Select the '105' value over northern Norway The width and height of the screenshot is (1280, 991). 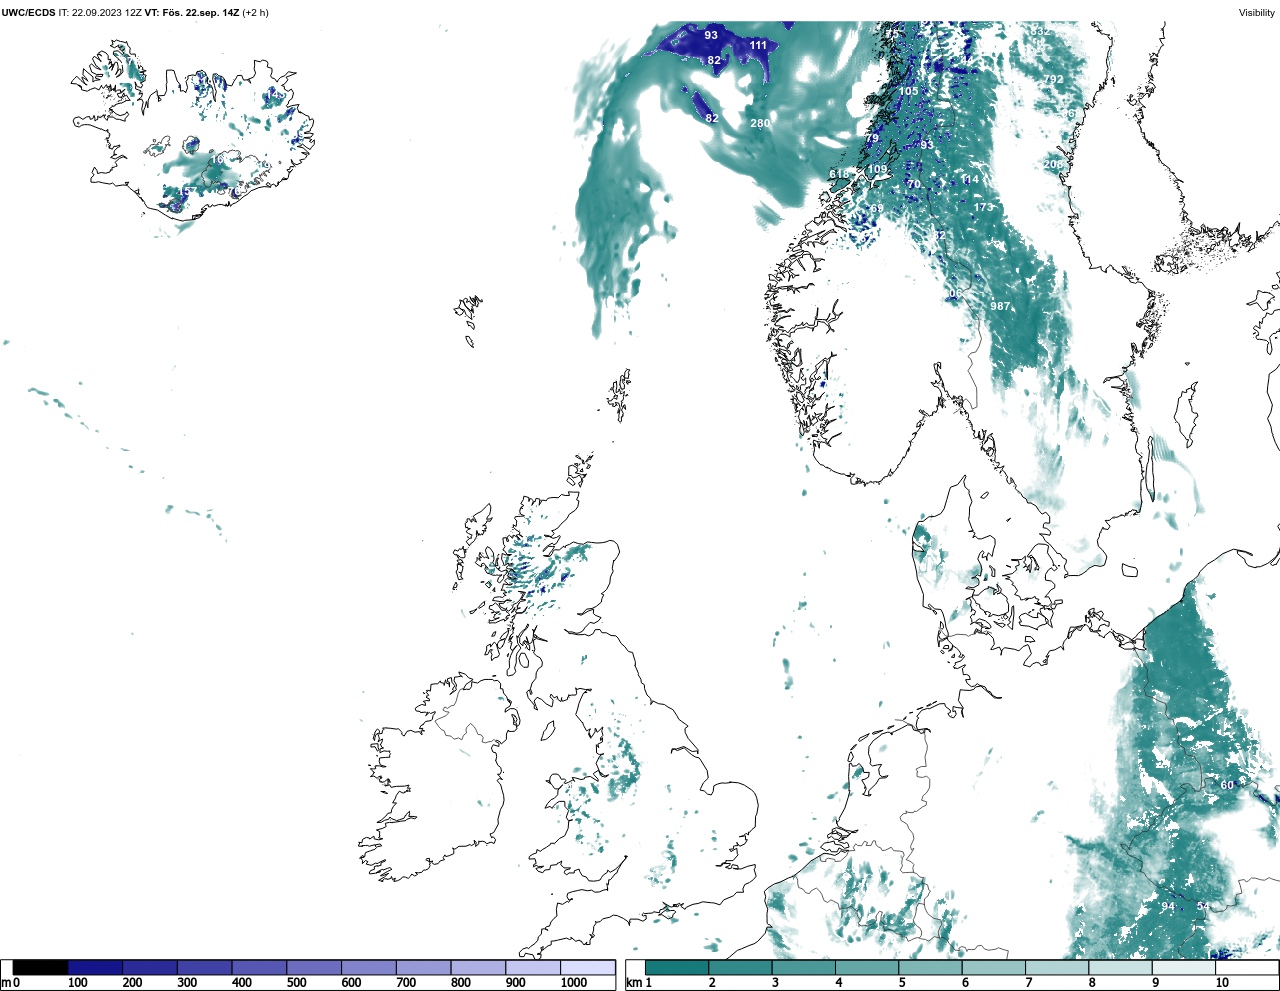[908, 91]
